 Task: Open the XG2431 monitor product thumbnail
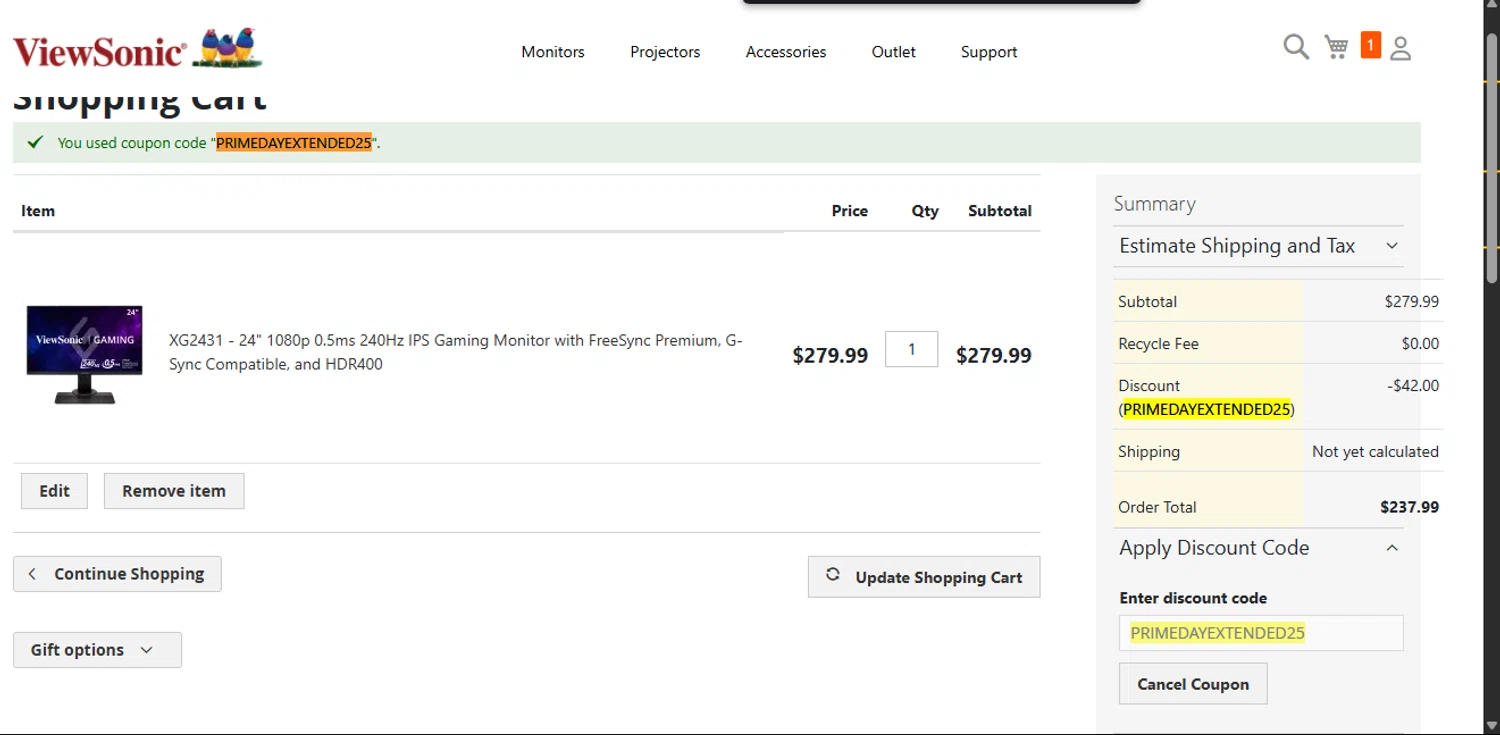coord(85,354)
